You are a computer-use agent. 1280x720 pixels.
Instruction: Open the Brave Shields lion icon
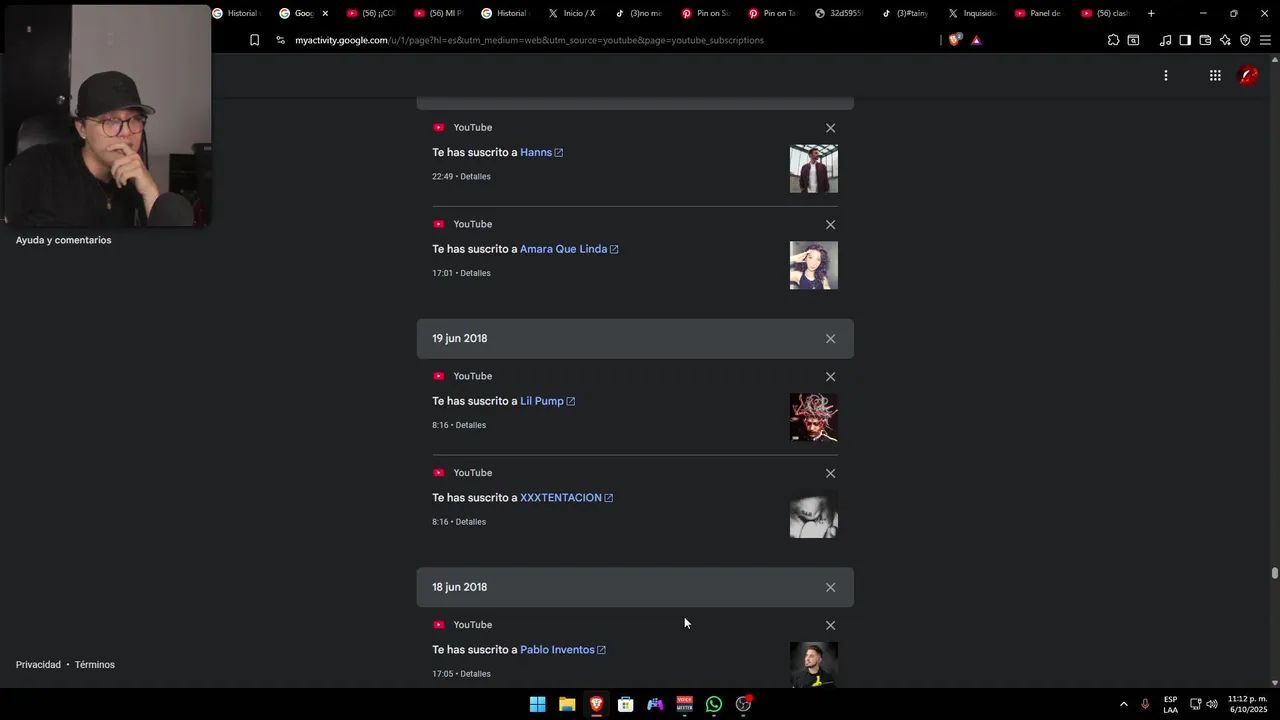click(954, 40)
